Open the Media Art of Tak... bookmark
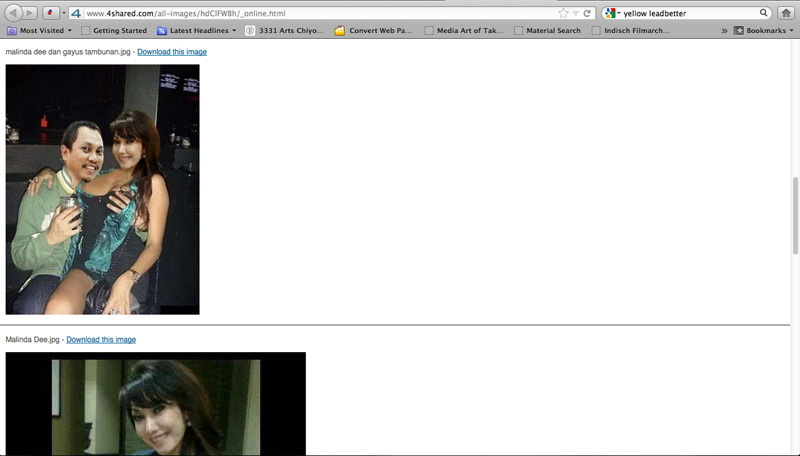 point(464,31)
